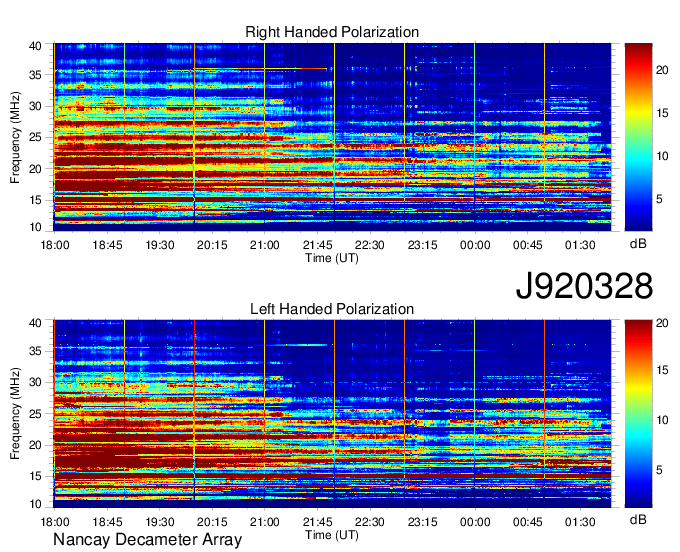Click the 10 dB tick on Left Handed color bar
This screenshot has width=680, height=552.
coord(662,420)
